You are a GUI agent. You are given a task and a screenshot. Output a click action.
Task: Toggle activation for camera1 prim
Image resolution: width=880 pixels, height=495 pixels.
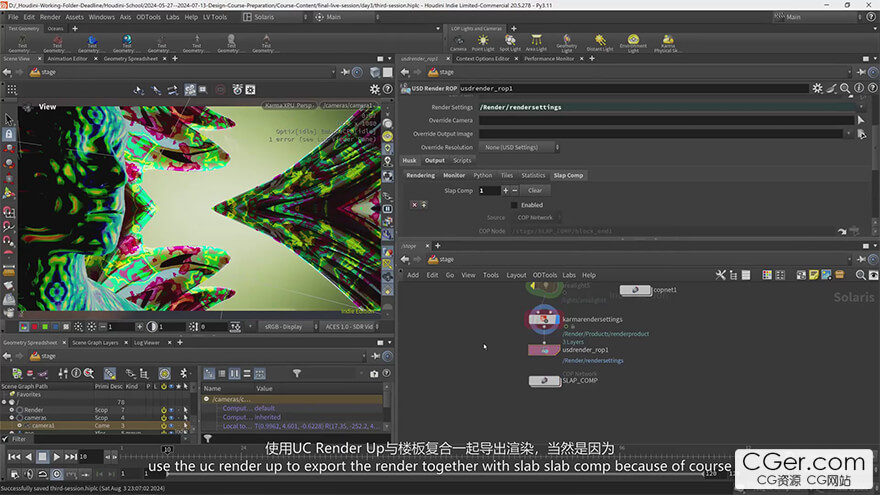[x=163, y=426]
